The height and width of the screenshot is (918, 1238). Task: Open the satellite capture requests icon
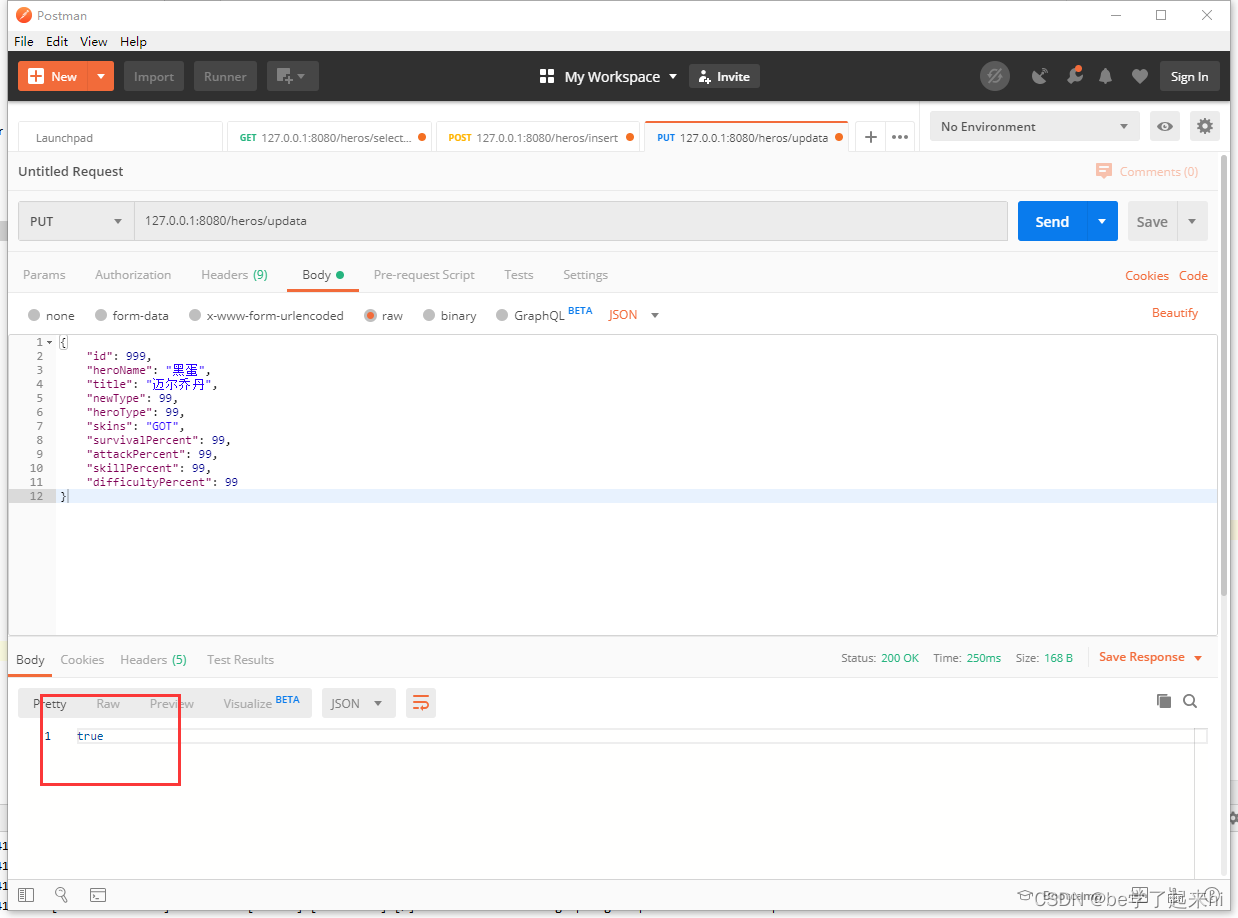click(1040, 76)
